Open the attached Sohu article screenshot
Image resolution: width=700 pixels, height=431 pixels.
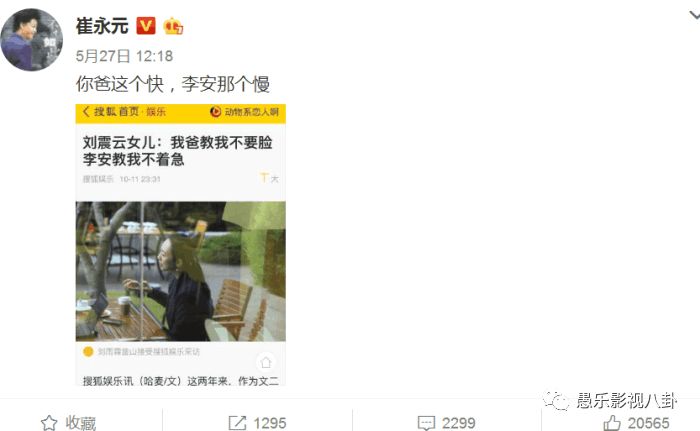[x=180, y=245]
